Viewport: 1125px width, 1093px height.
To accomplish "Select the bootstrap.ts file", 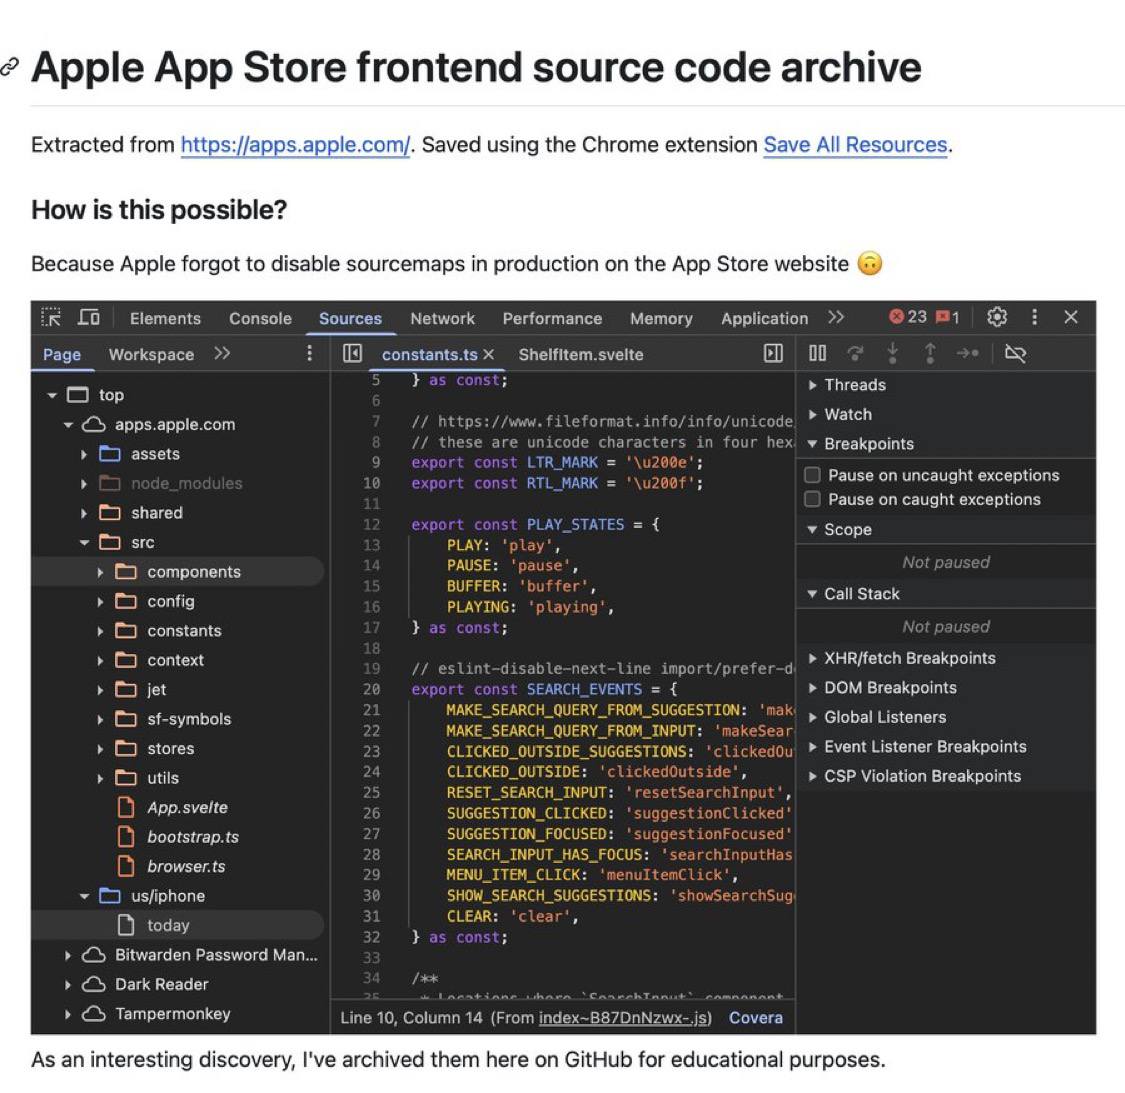I will coord(192,837).
